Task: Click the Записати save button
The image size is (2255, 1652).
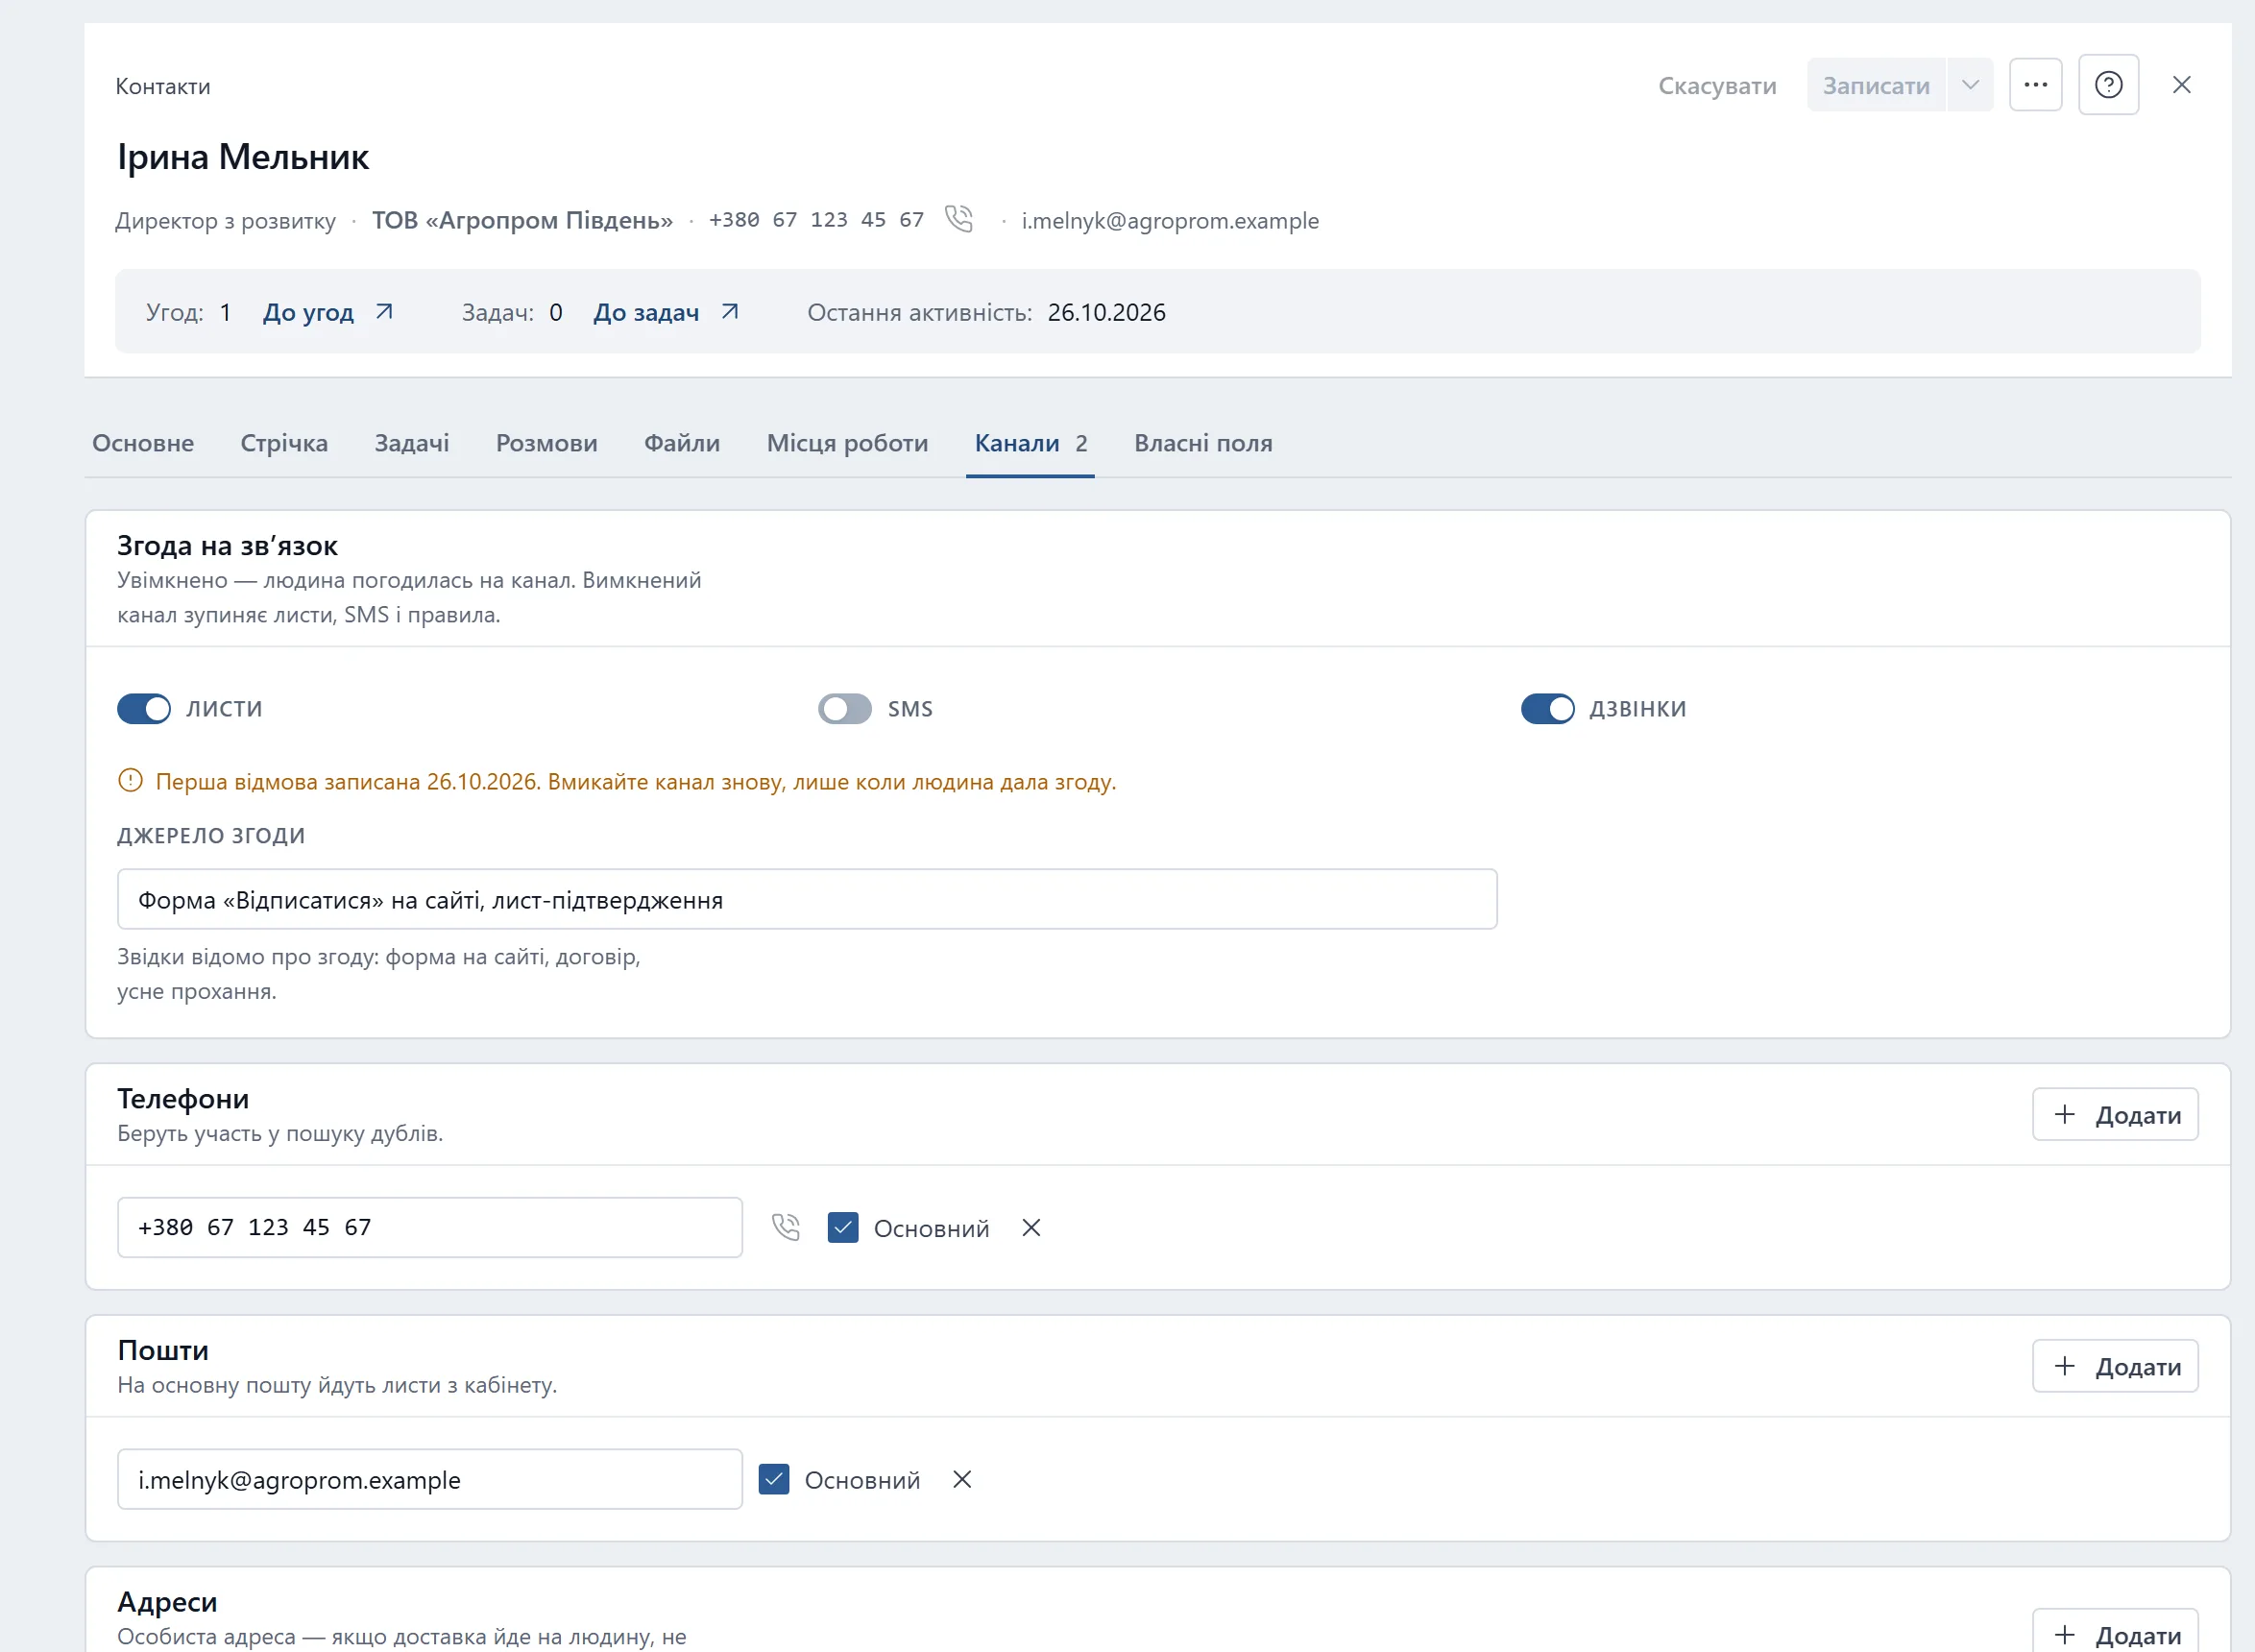Action: tap(1876, 85)
